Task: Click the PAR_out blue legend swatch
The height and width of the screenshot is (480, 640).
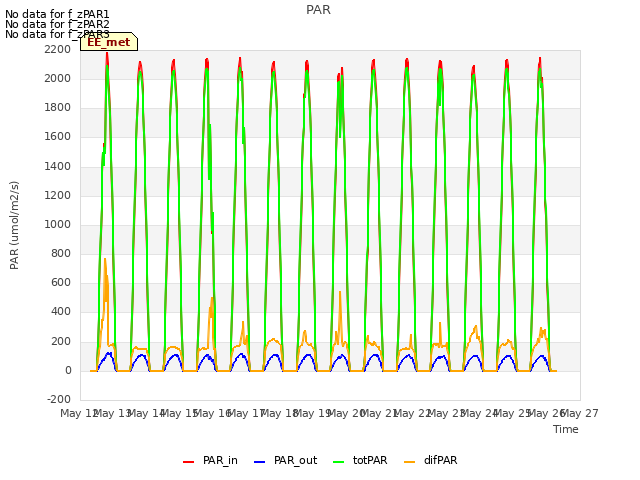Action: 259,462
